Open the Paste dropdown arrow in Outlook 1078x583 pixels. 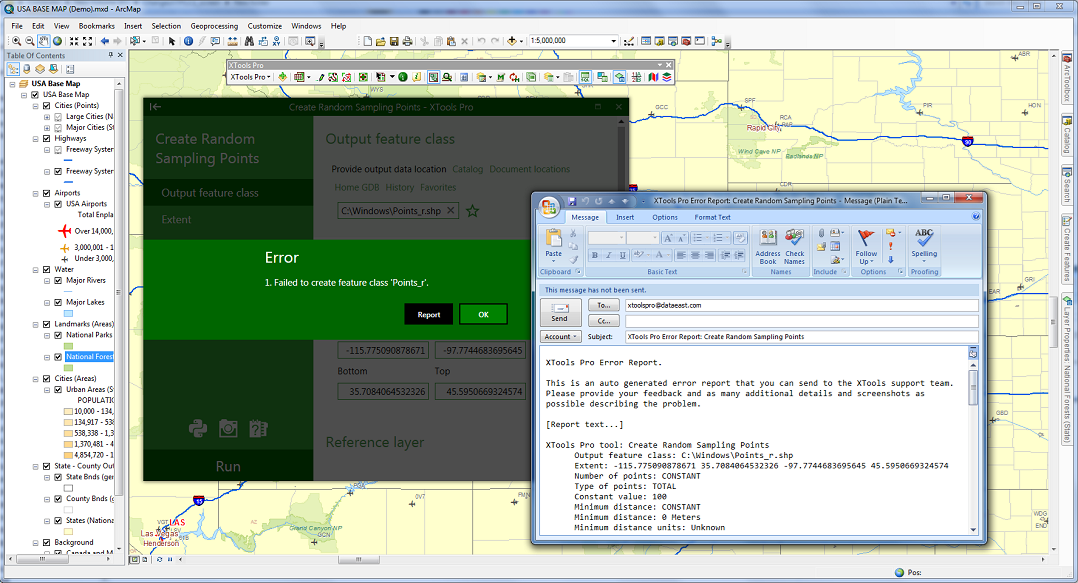[x=553, y=261]
